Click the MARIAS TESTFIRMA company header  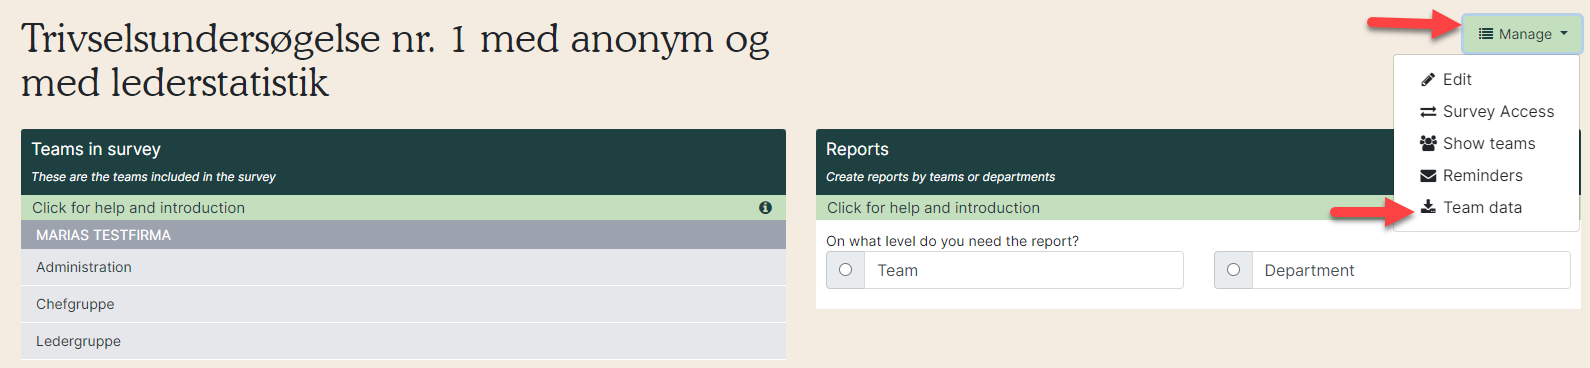pyautogui.click(x=403, y=235)
